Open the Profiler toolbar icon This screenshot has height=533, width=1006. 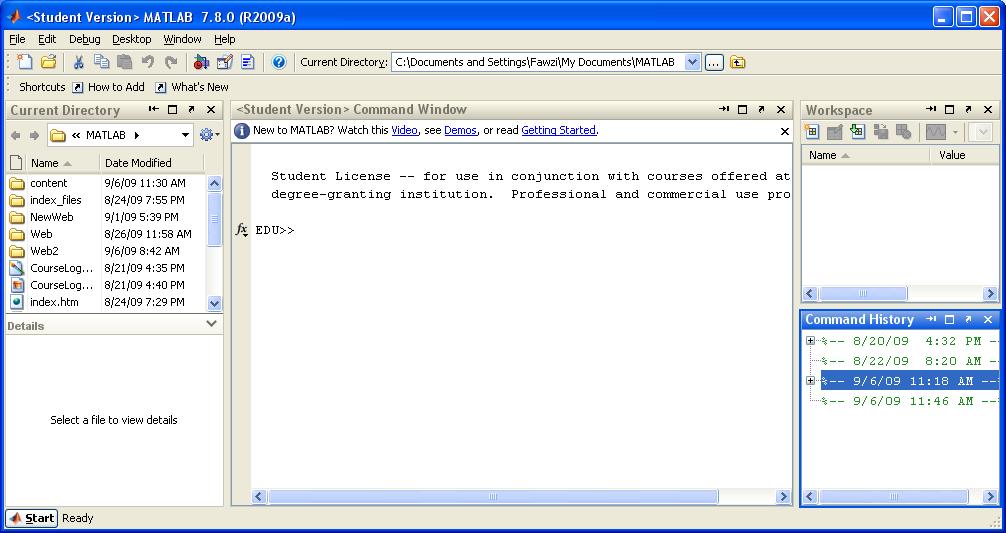tap(248, 62)
